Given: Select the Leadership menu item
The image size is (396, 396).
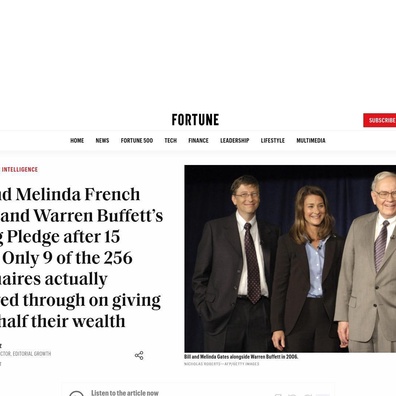Looking at the screenshot, I should (235, 140).
